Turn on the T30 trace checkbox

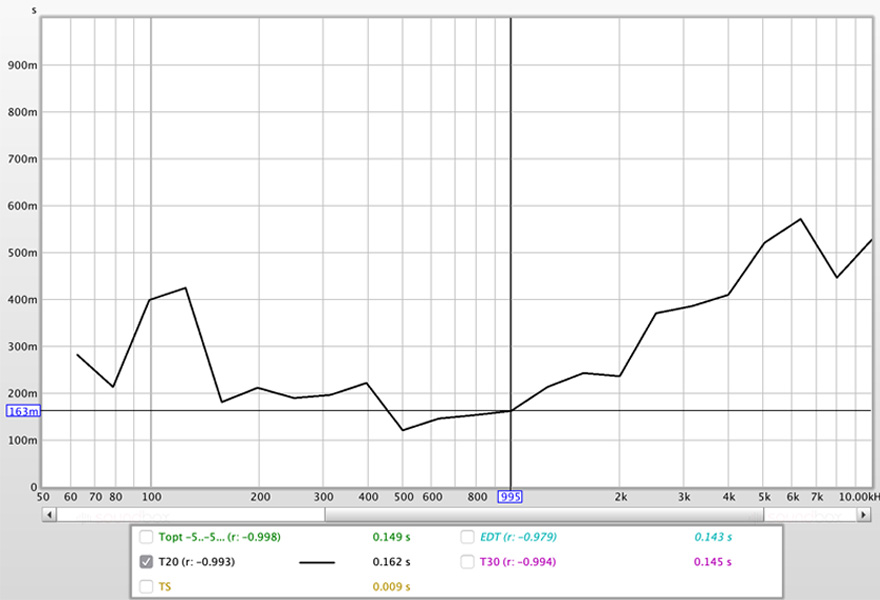click(469, 562)
